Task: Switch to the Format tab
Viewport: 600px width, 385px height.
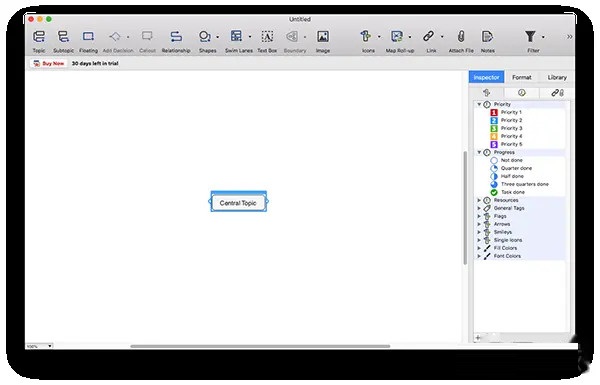Action: pos(522,77)
